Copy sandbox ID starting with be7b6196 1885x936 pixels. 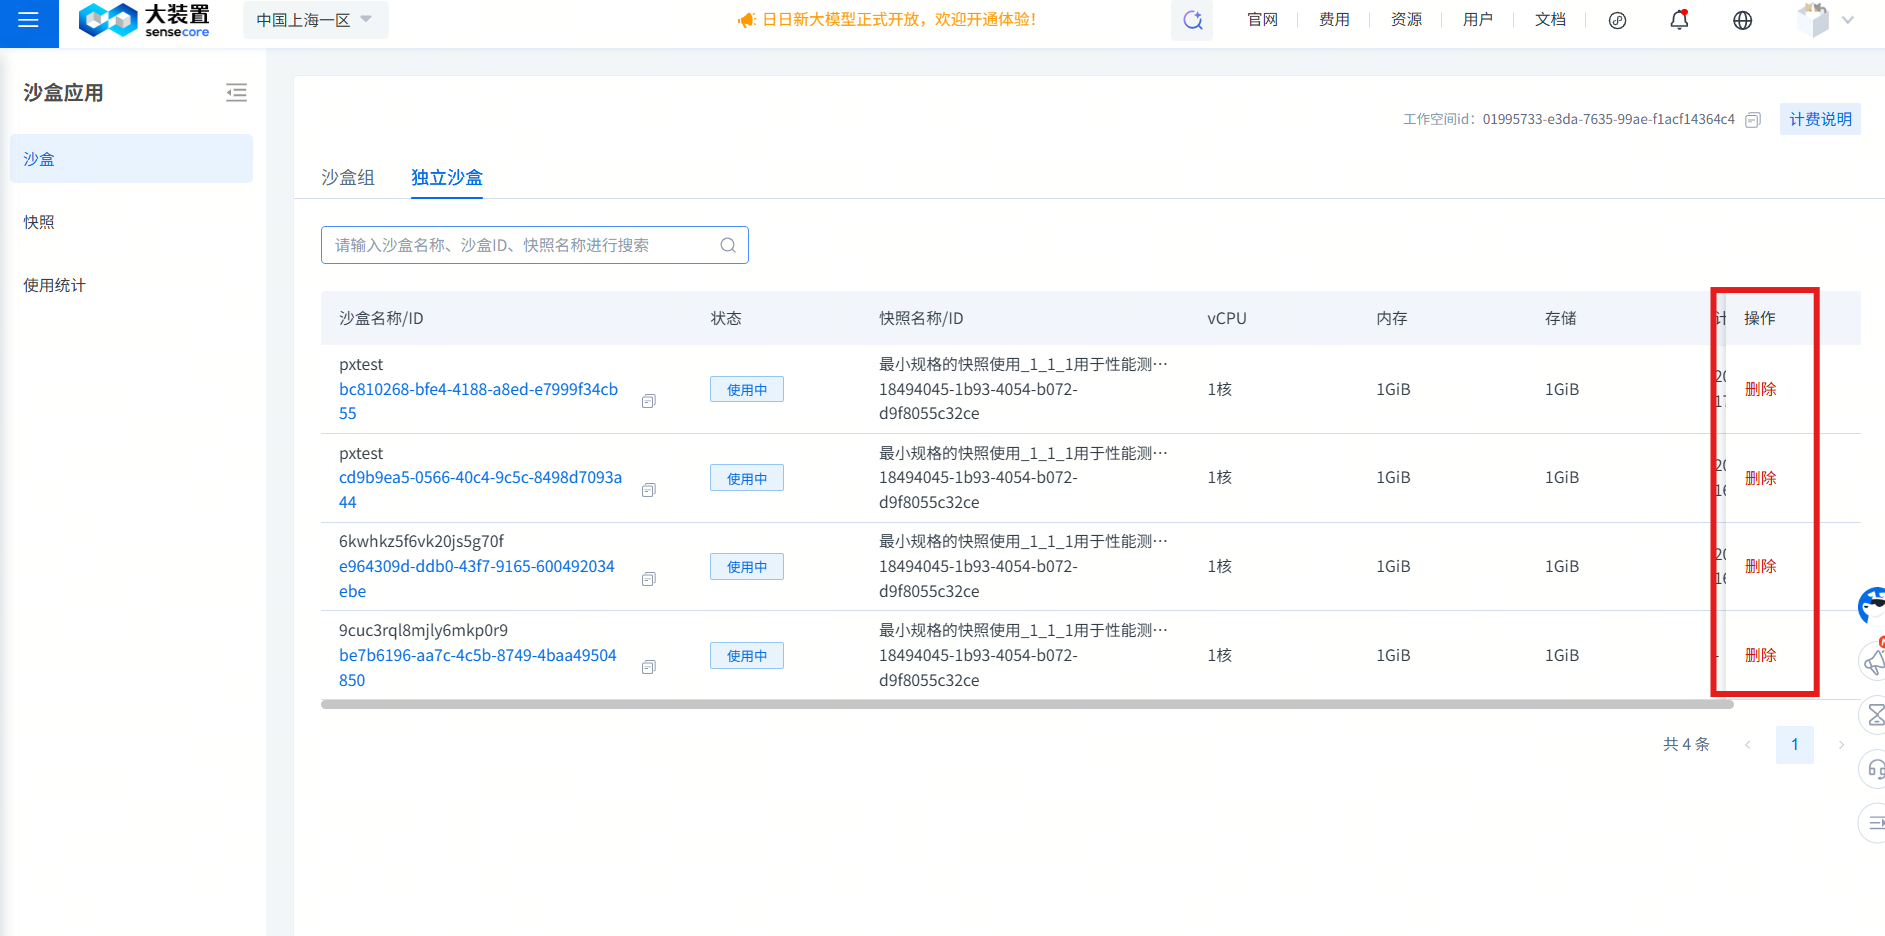648,667
